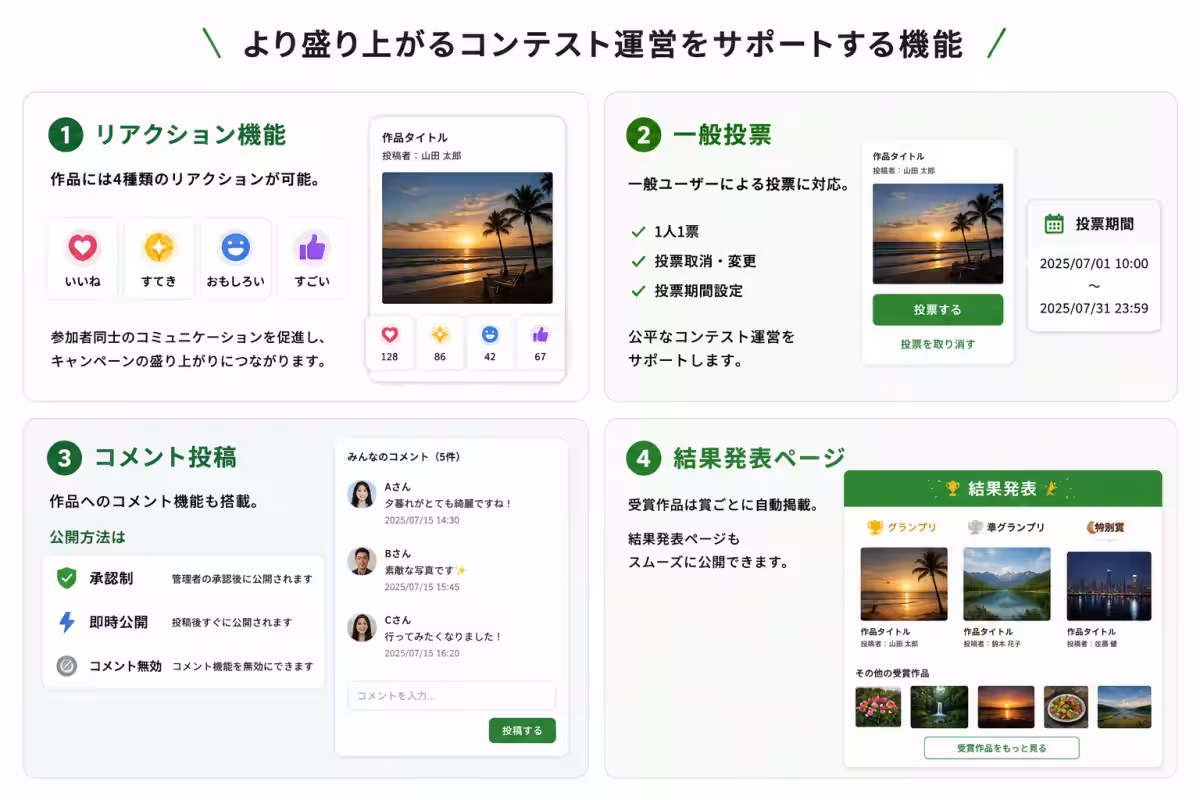
Task: Click the 一般投票 section heading
Action: tap(722, 135)
